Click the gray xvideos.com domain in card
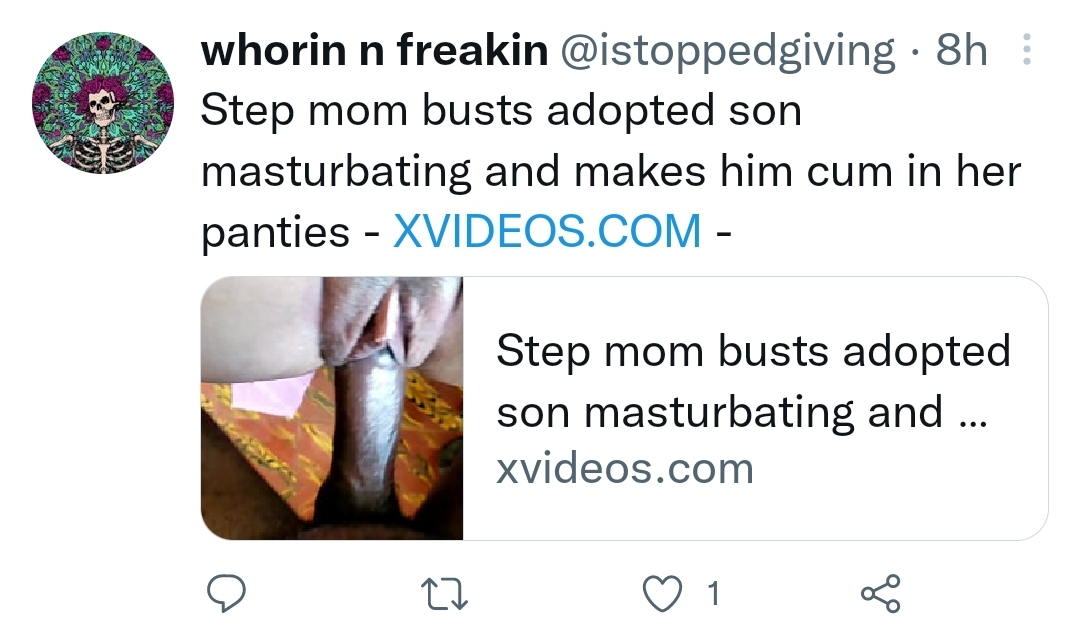 (x=625, y=470)
